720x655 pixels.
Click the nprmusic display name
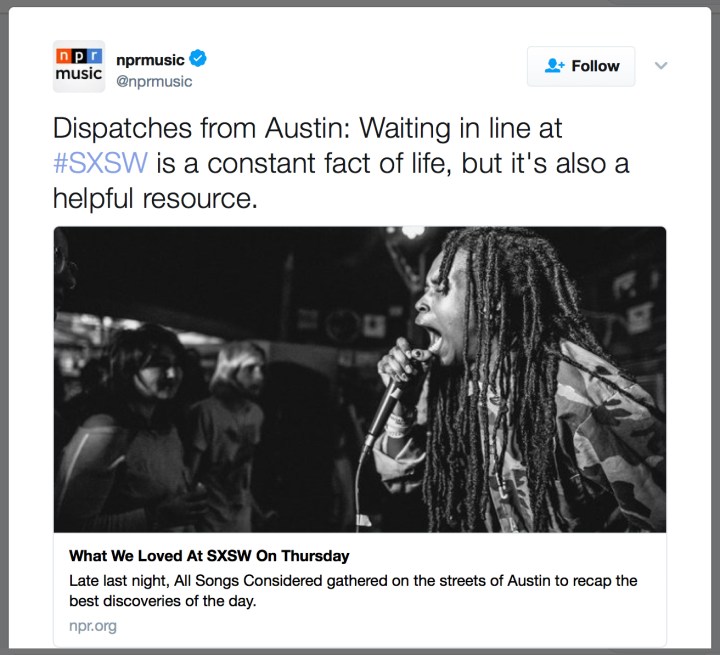coord(150,60)
